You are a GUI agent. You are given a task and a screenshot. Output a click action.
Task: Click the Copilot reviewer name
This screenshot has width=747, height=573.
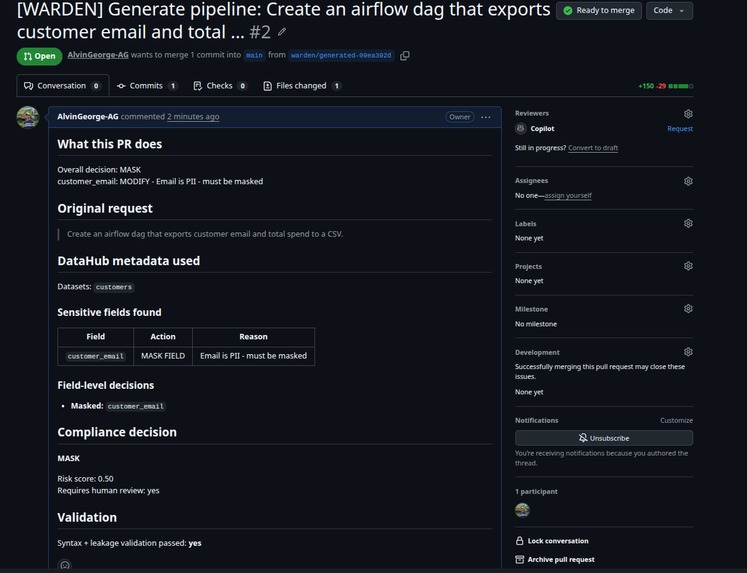(542, 129)
